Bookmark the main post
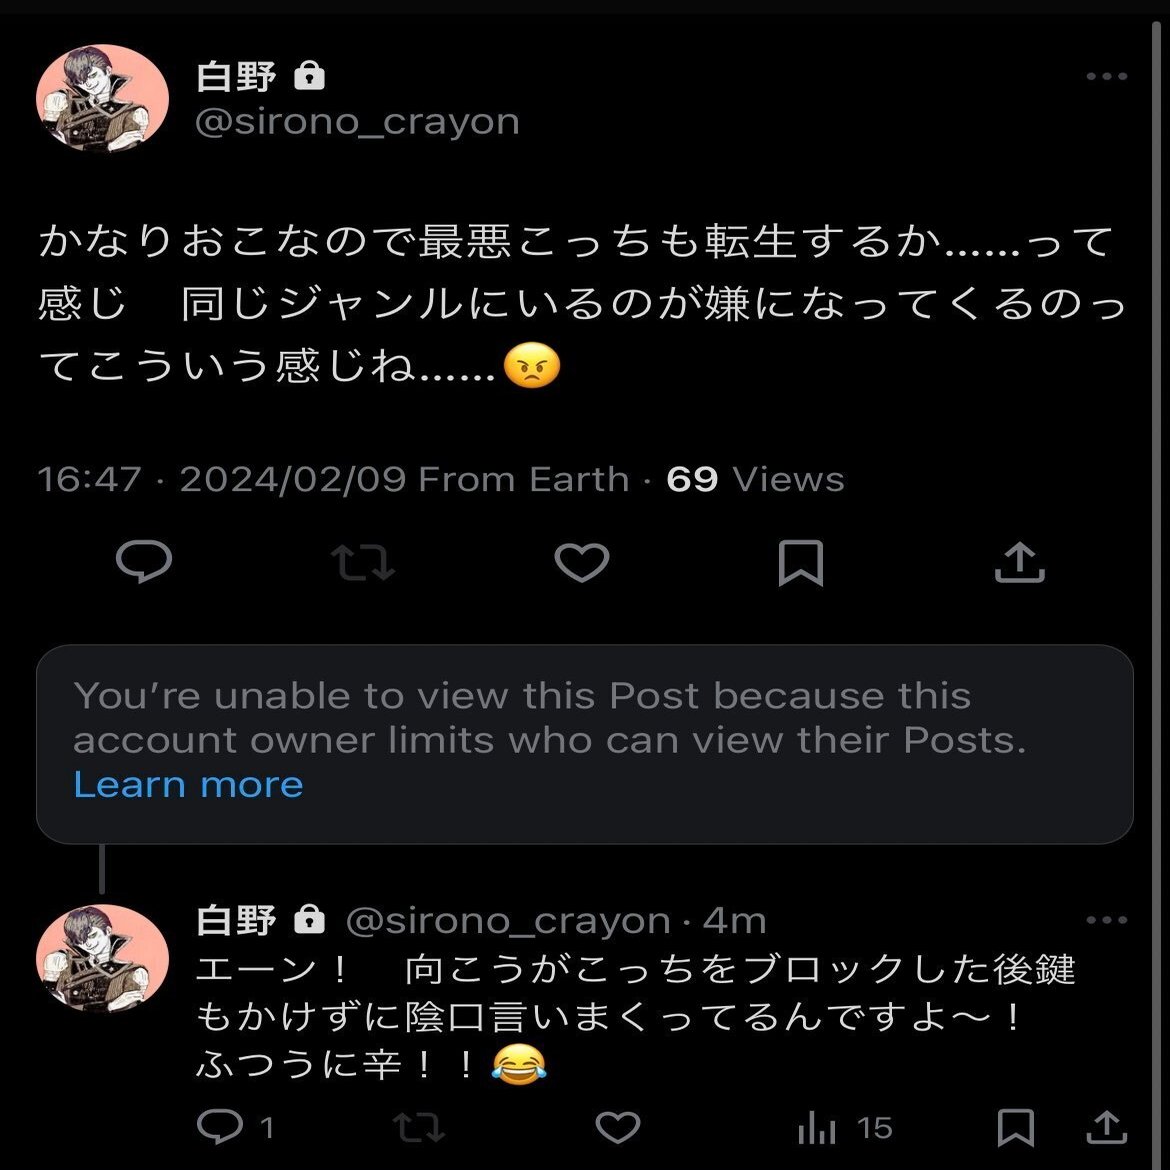 801,562
